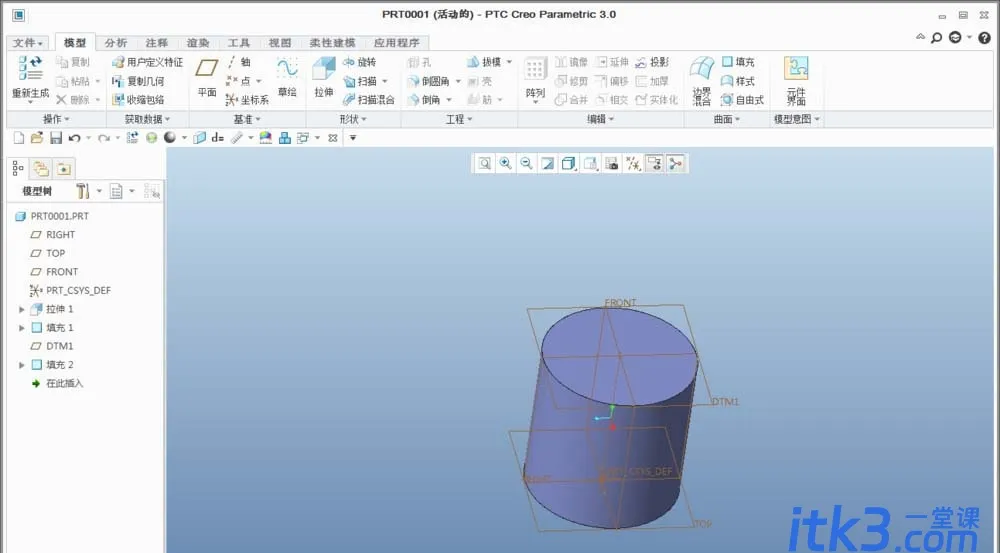Toggle datum display filters in graphics toolbar
1000x553 pixels.
point(633,164)
